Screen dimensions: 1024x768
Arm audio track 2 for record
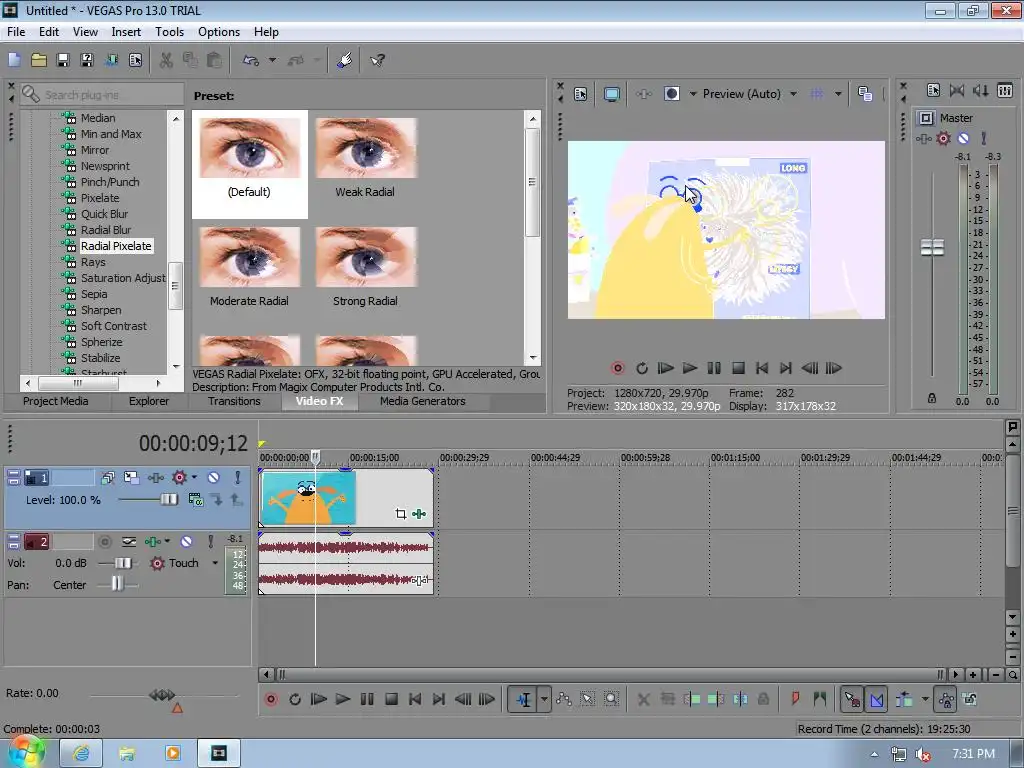click(x=104, y=542)
